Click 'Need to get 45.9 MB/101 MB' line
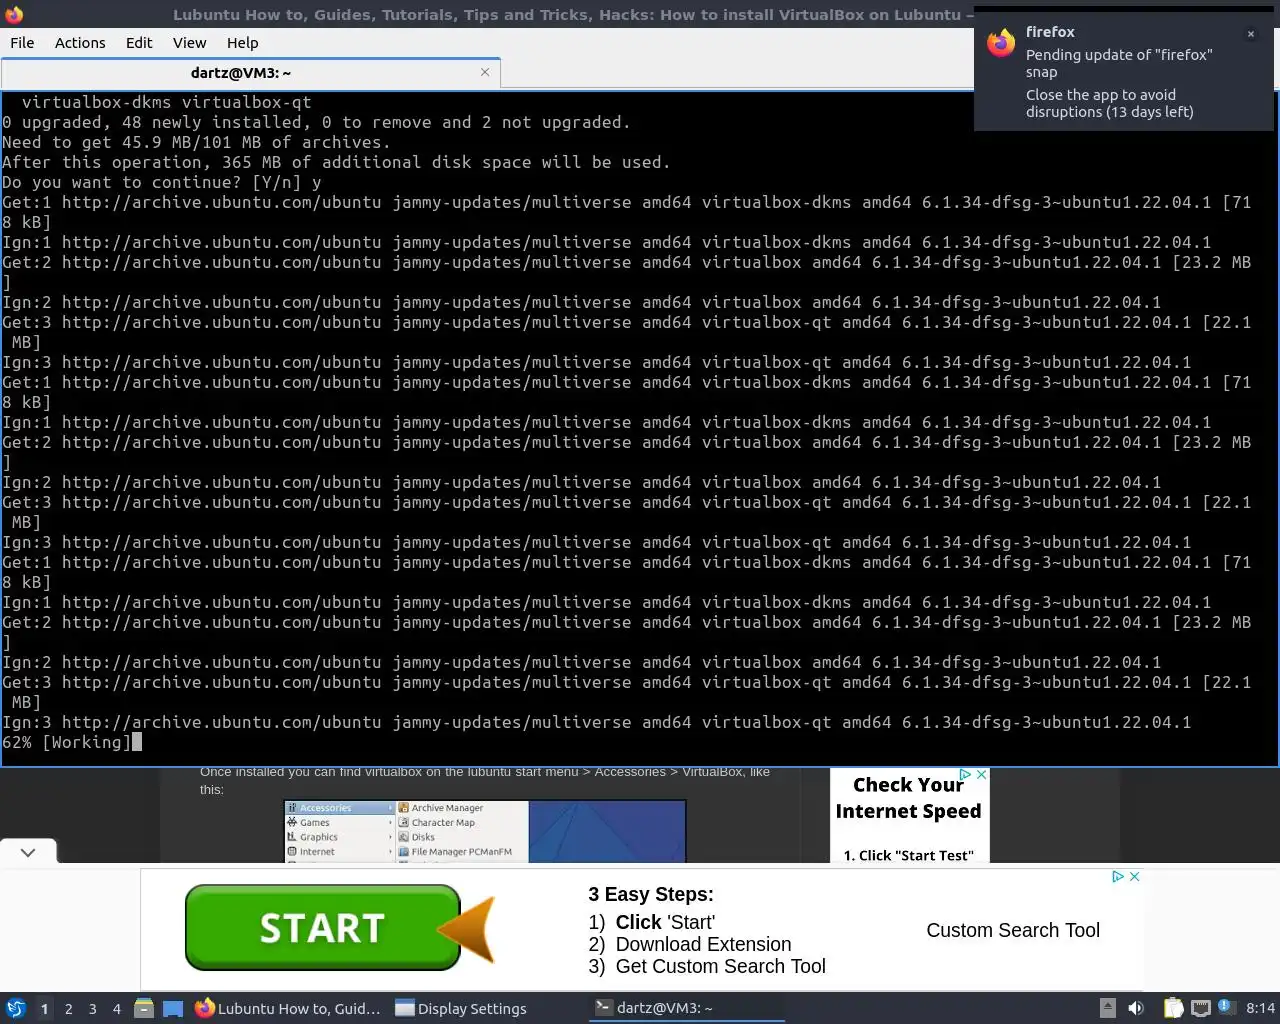Image resolution: width=1280 pixels, height=1024 pixels. click(196, 142)
